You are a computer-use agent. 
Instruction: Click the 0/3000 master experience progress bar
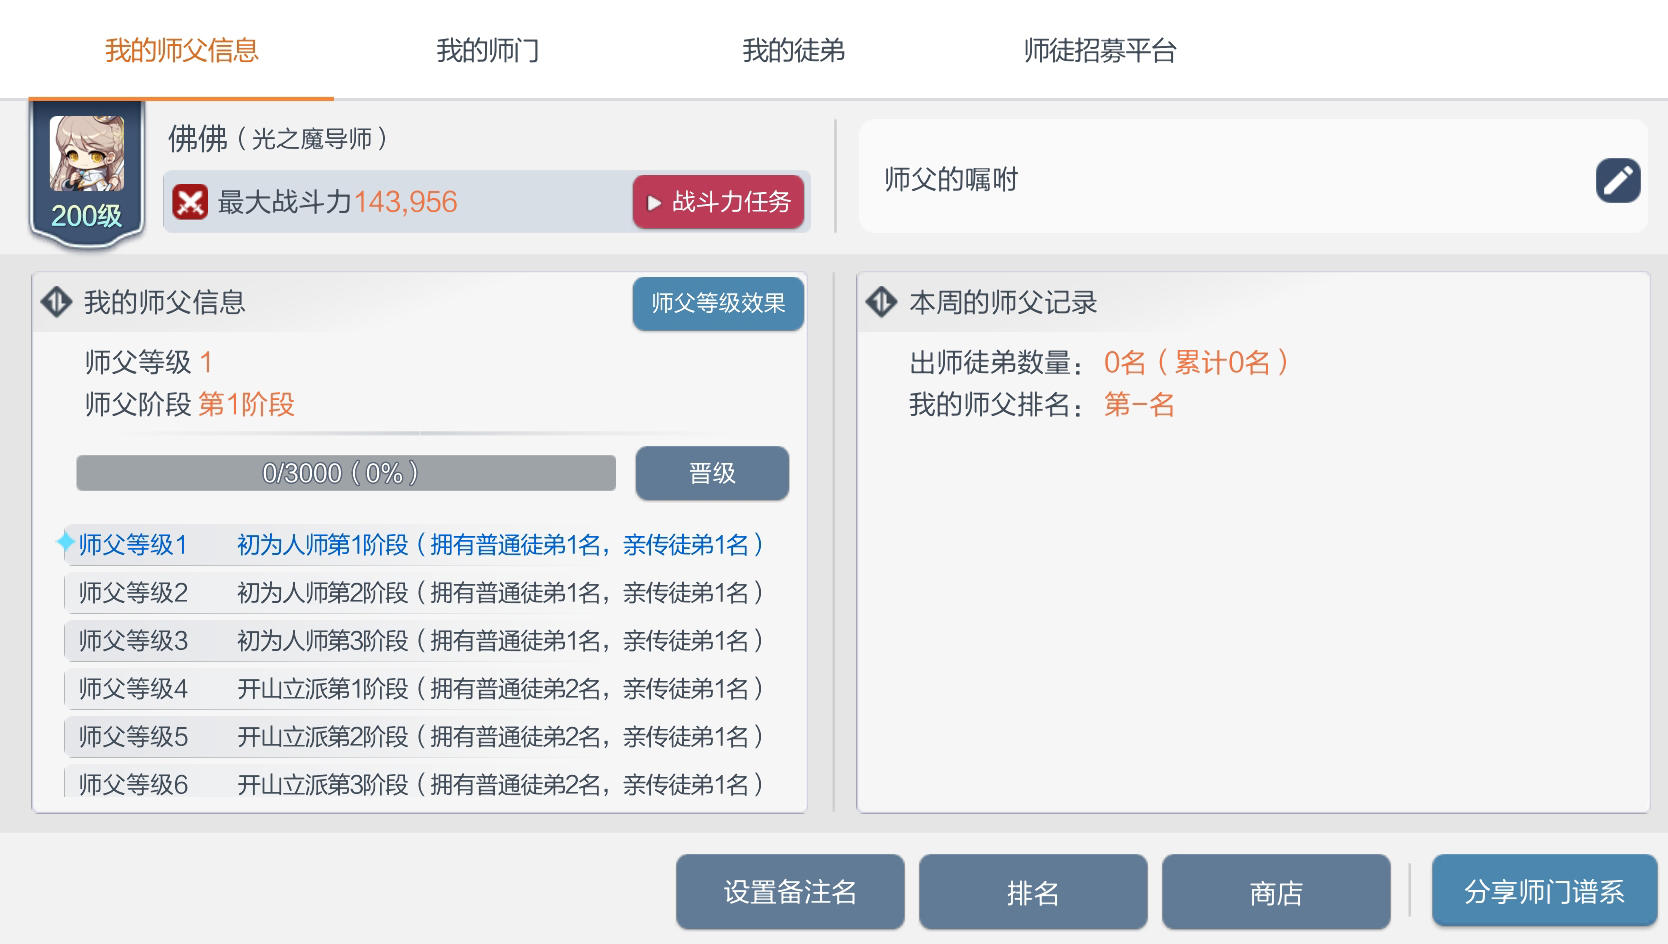[x=346, y=473]
